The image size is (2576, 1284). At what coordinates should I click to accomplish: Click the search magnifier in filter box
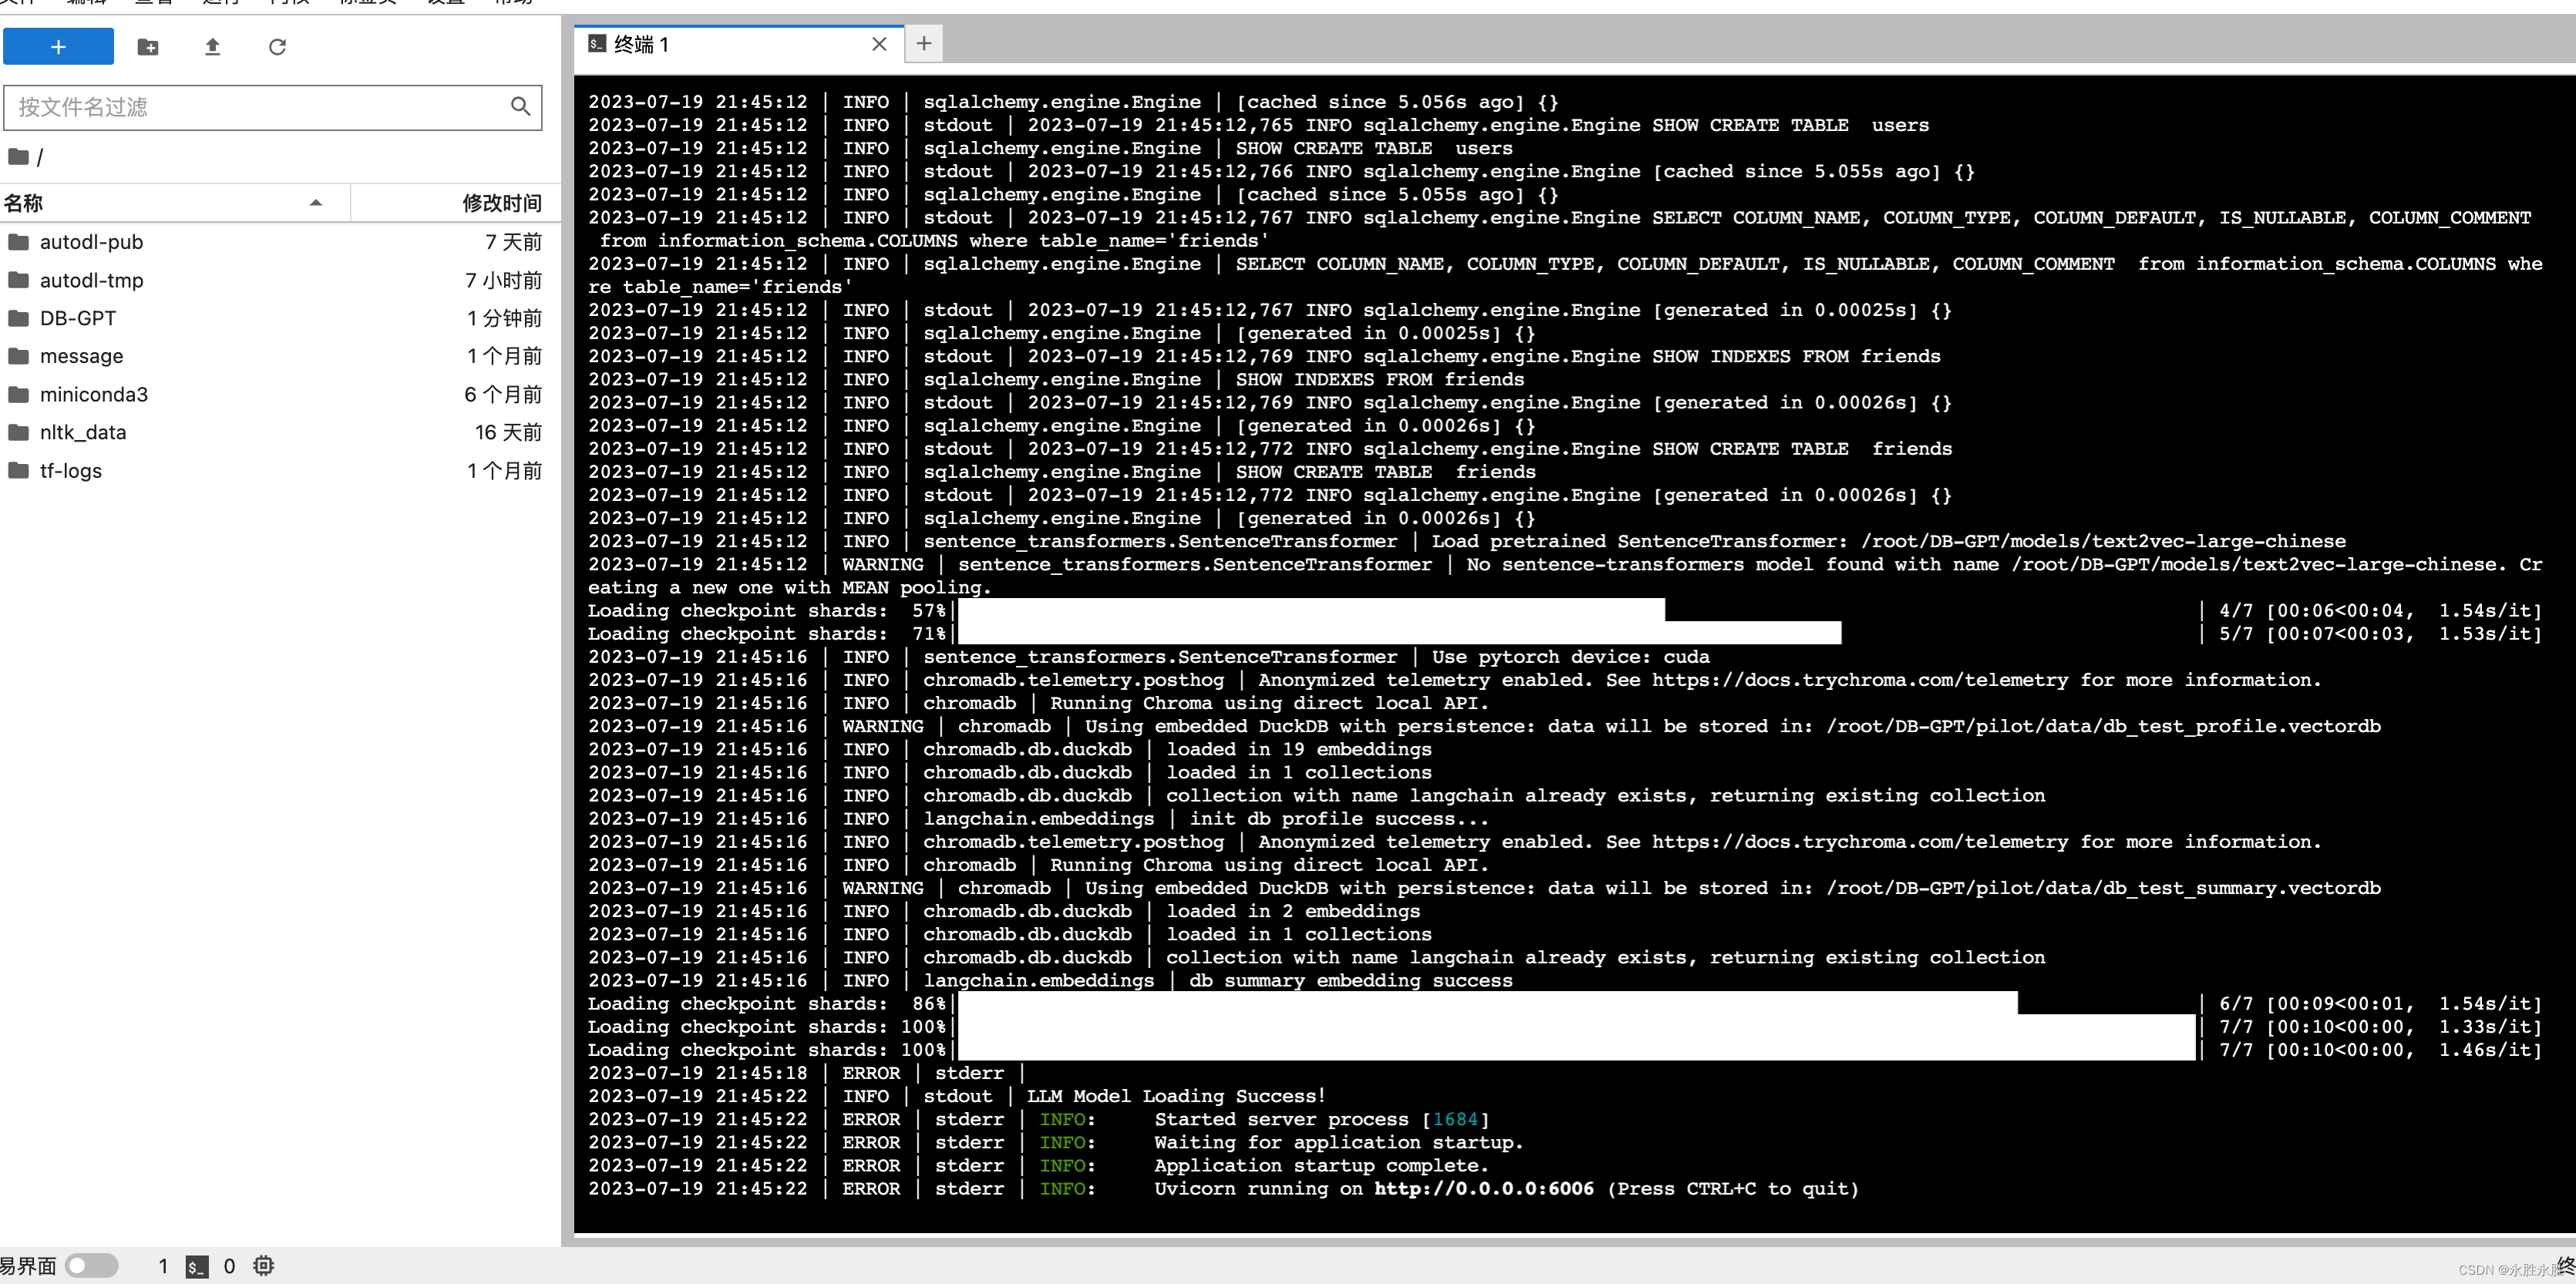point(520,106)
